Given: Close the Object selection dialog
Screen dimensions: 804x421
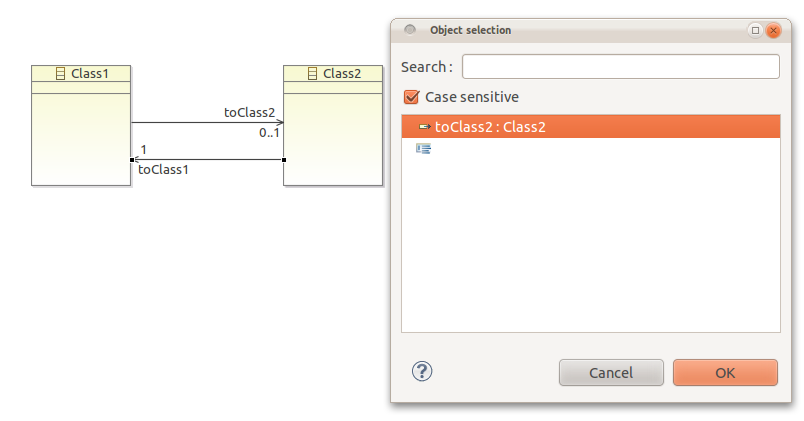Looking at the screenshot, I should point(773,30).
